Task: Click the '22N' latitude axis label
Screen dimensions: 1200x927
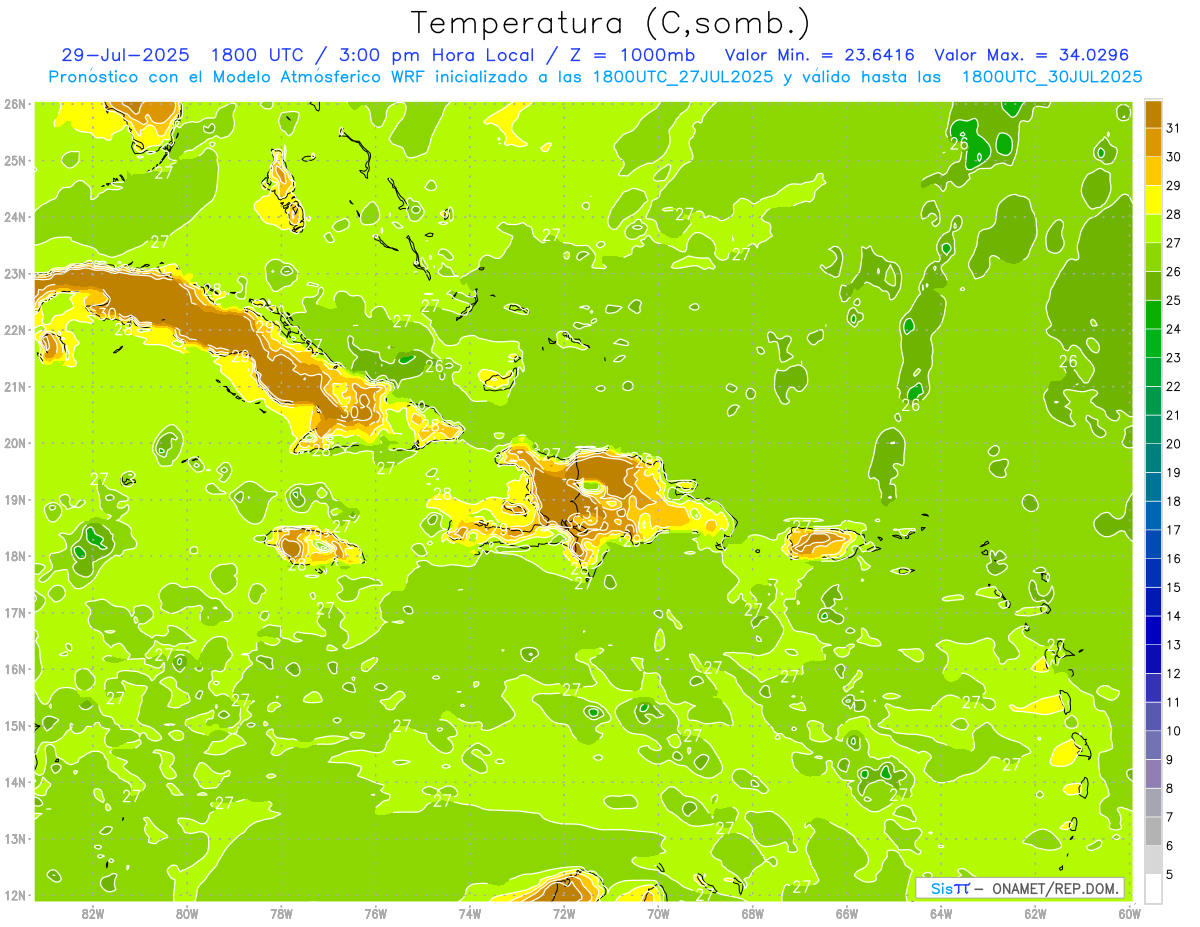Action: tap(14, 330)
